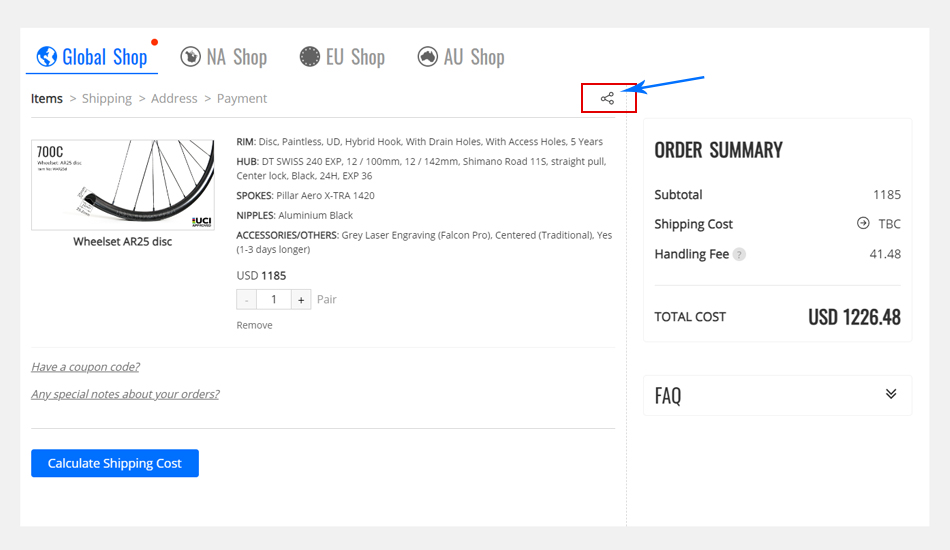The width and height of the screenshot is (950, 550).
Task: Click the Shipping Cost arrow icon
Action: click(x=863, y=224)
